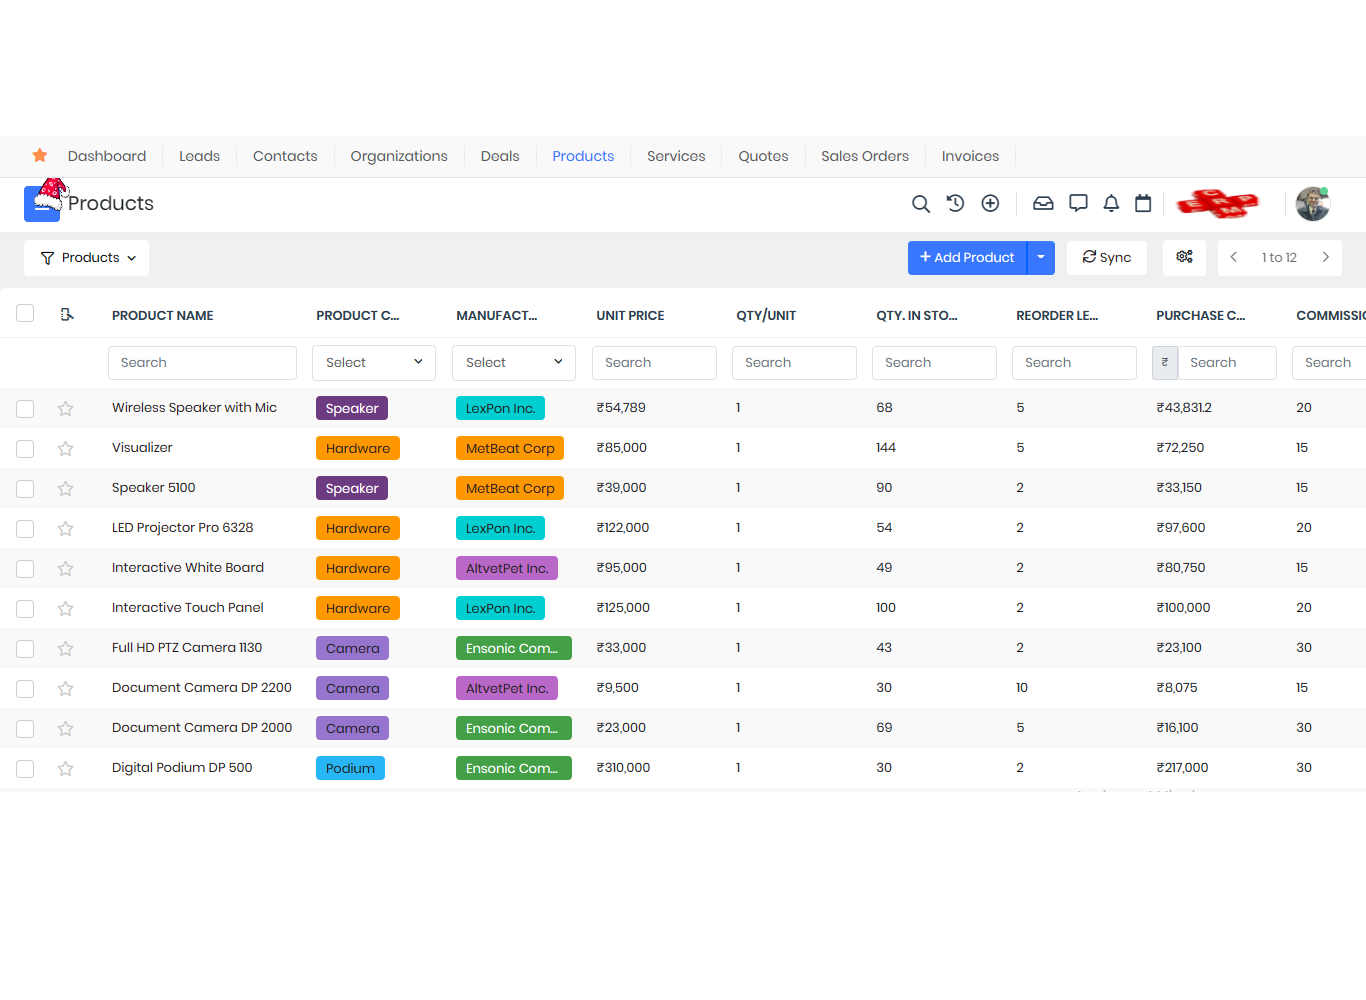Open the list settings gear icon
The width and height of the screenshot is (1366, 1000).
pos(1184,257)
